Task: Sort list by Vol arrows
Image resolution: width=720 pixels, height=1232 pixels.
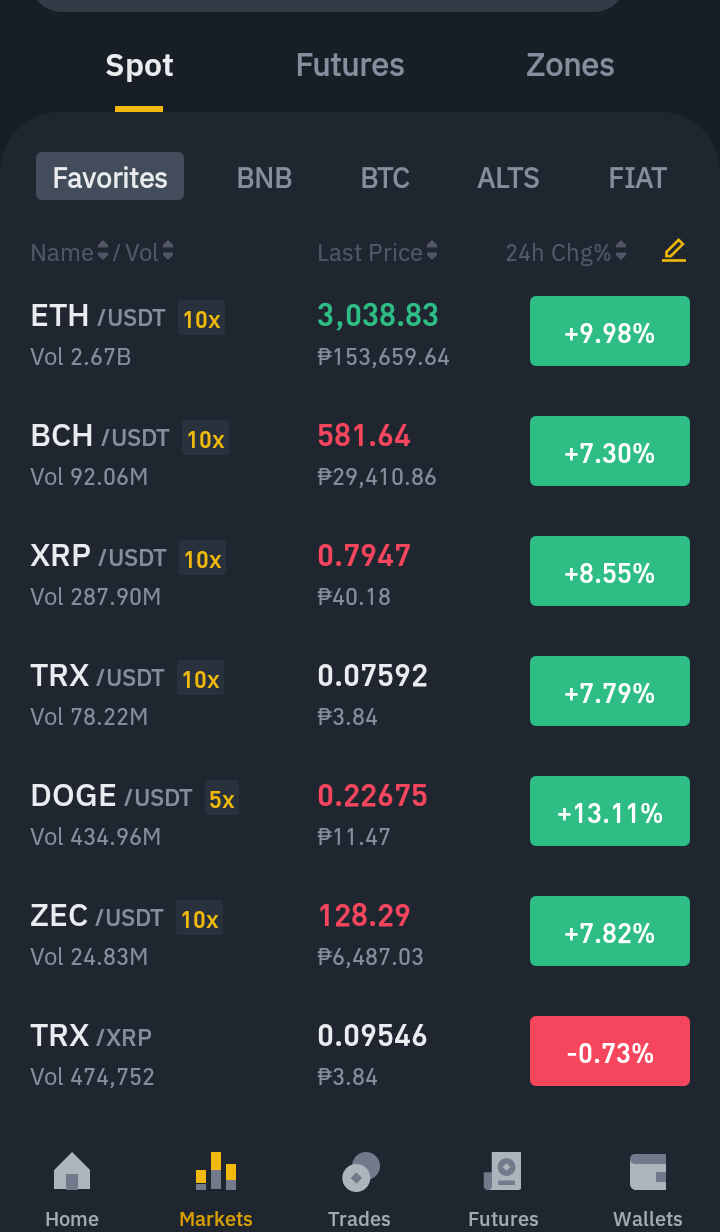Action: [x=168, y=252]
